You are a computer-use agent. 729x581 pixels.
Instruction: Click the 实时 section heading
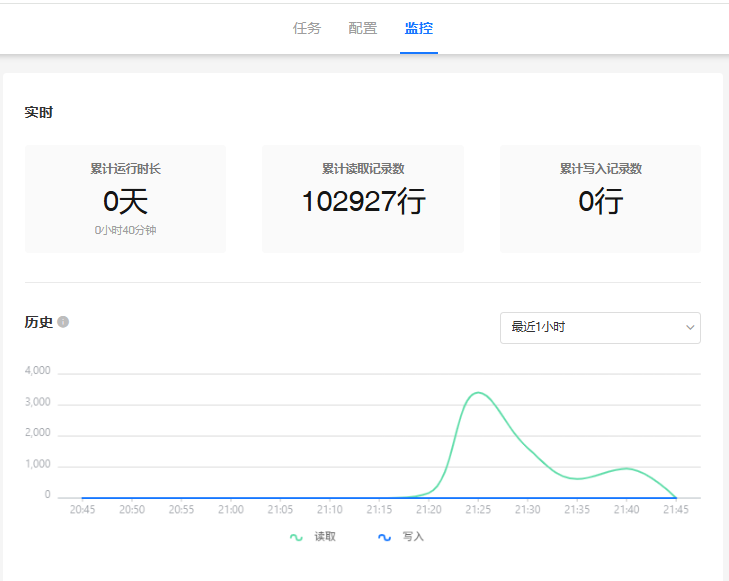tap(39, 112)
